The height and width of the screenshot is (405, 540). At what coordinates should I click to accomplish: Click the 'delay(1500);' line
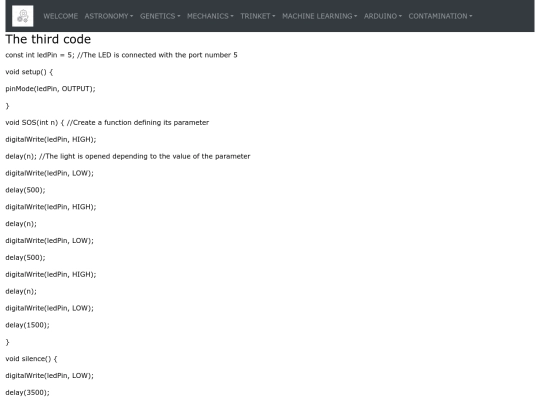[x=28, y=325]
